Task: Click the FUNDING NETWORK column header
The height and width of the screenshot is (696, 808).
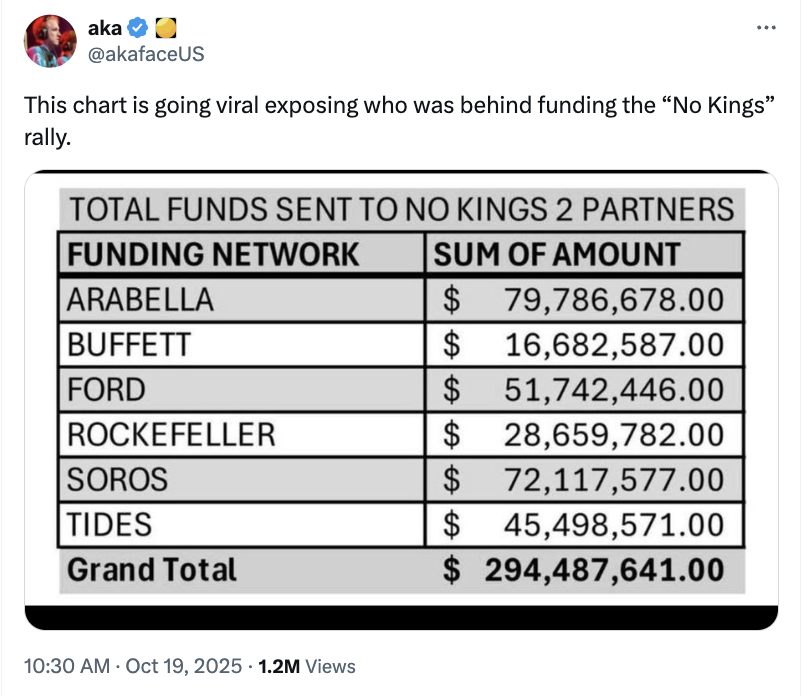Action: click(x=213, y=254)
